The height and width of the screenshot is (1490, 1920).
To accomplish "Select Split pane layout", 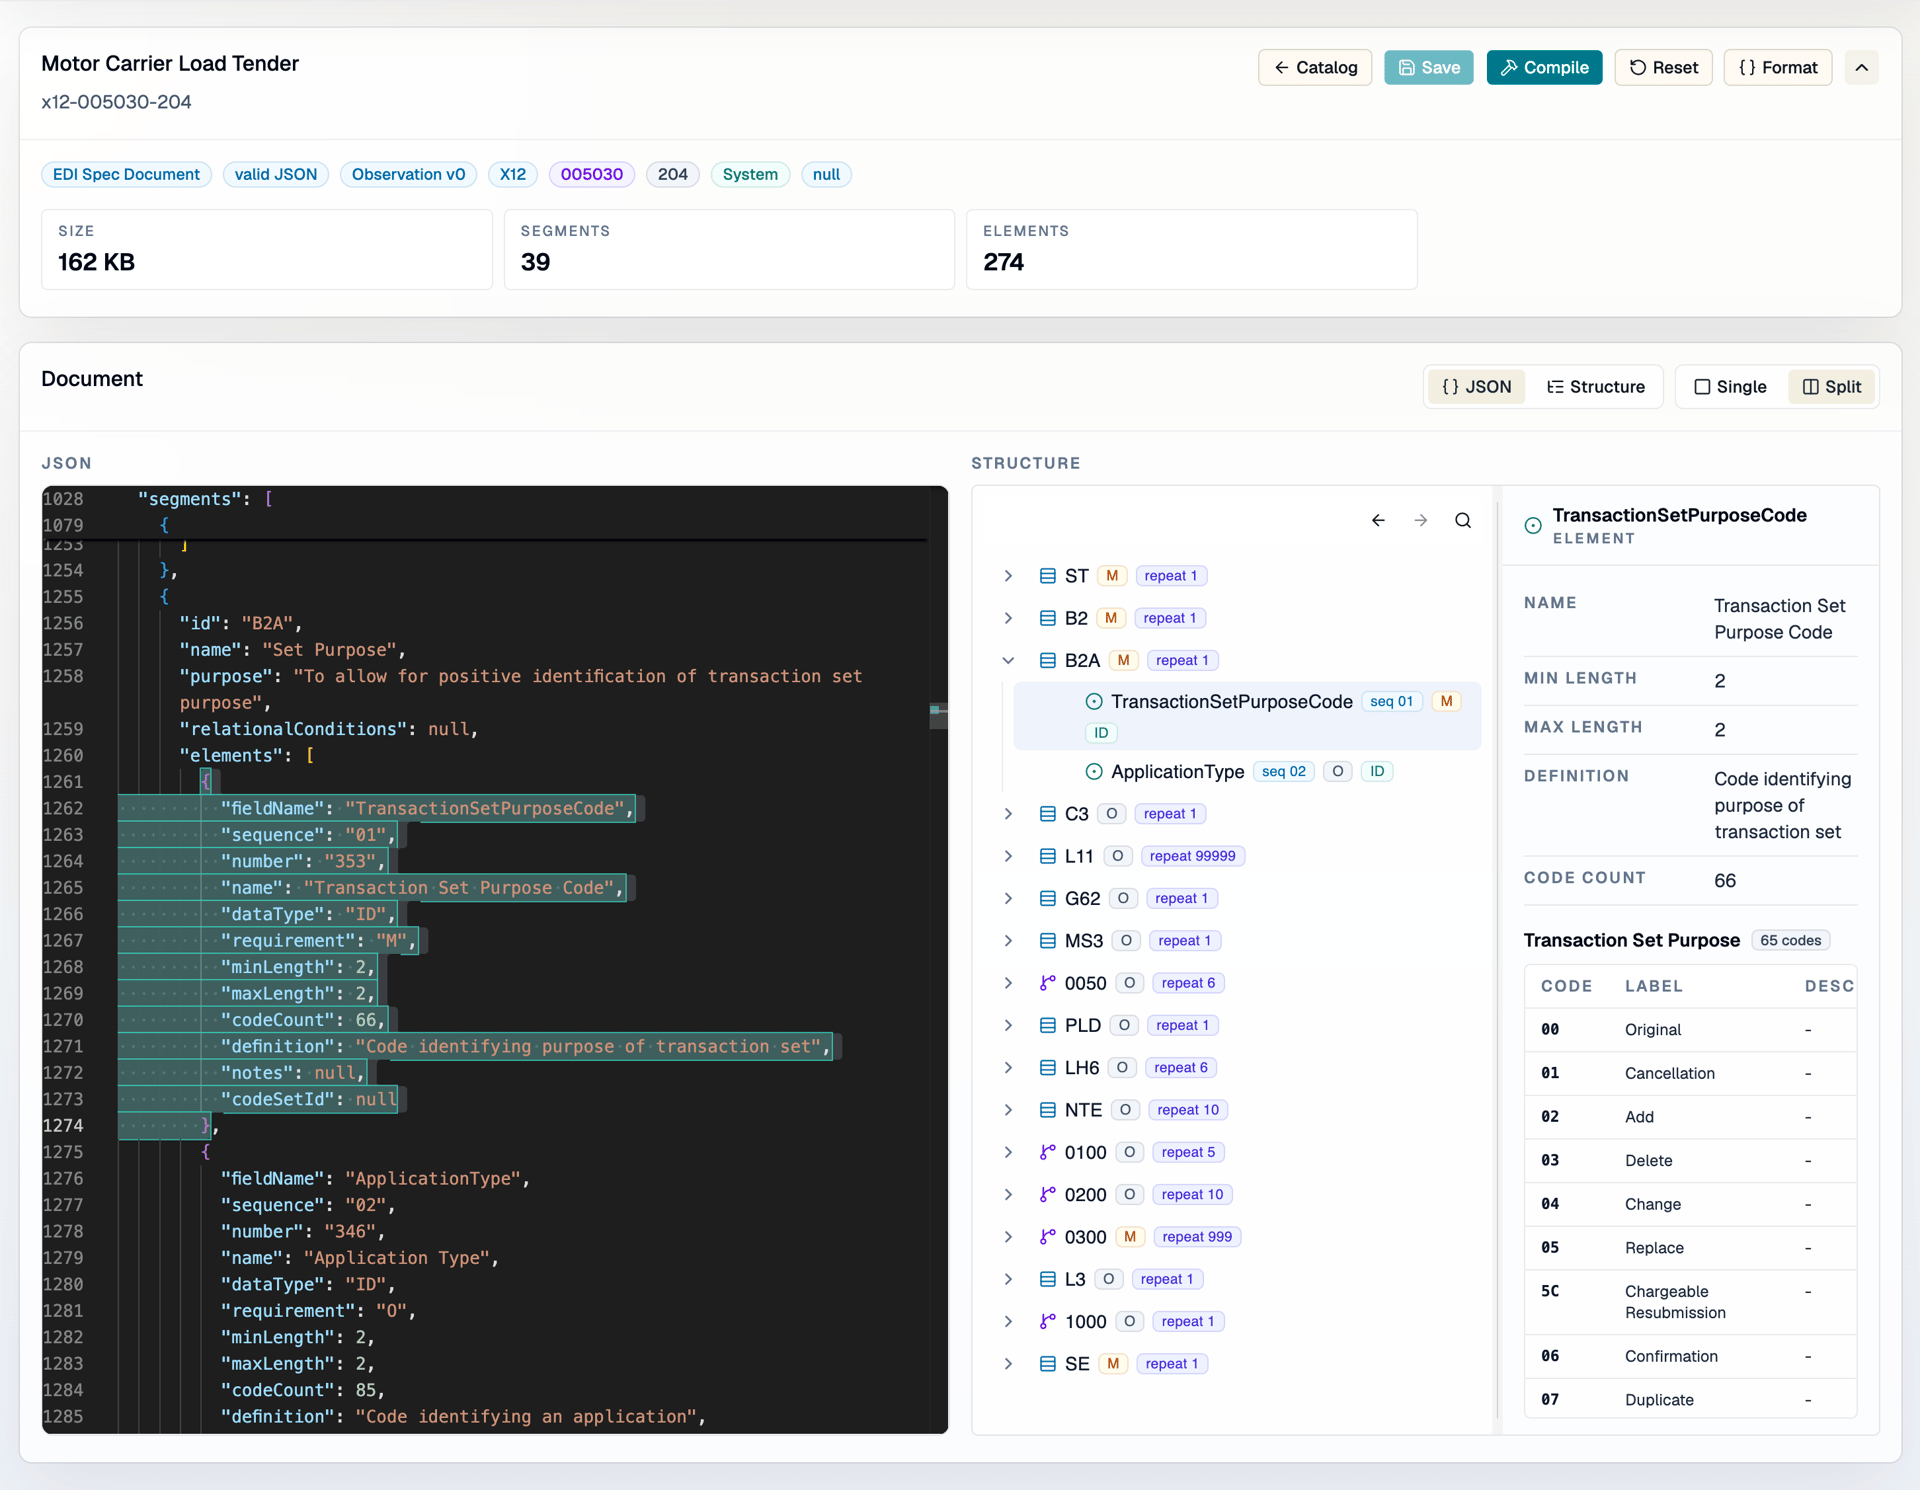I will (1832, 386).
